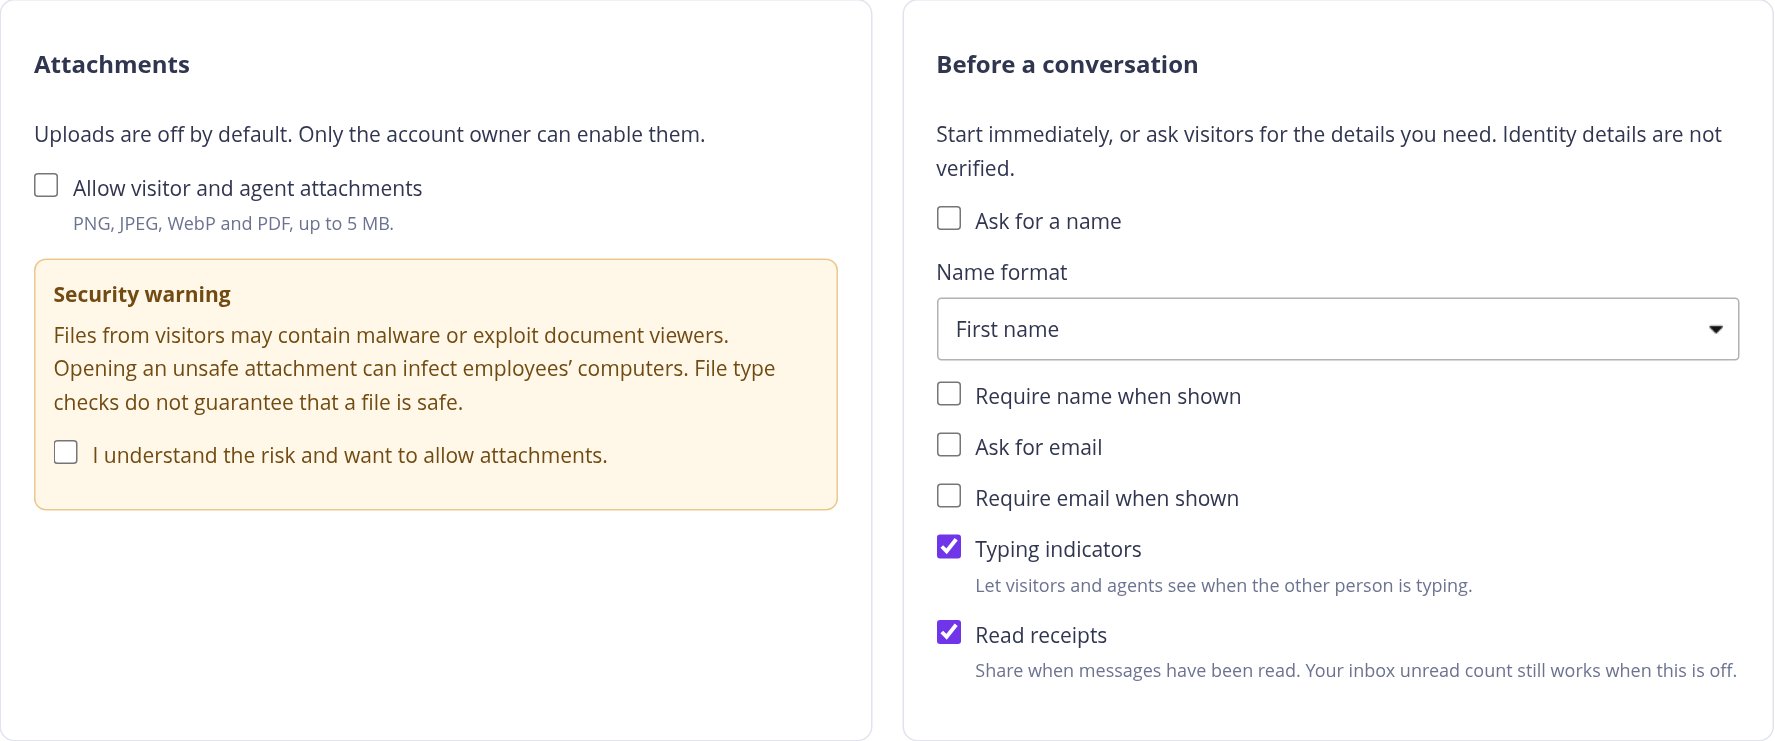Viewport: 1775px width, 741px height.
Task: Click the 'Files from visitors may contain malware' text
Action: click(414, 369)
